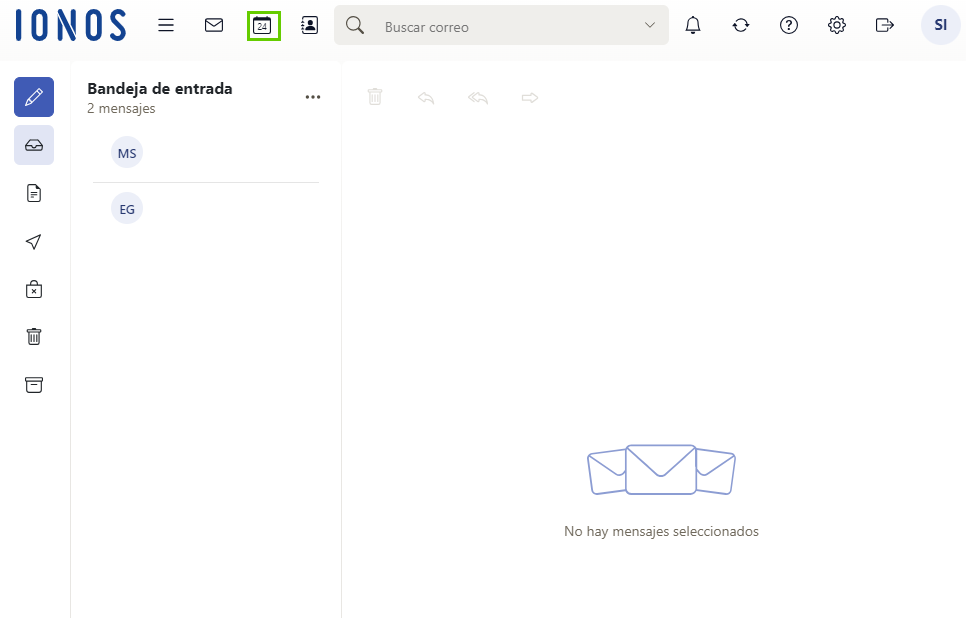Select the inbox folder in sidebar
This screenshot has width=966, height=618.
[34, 145]
